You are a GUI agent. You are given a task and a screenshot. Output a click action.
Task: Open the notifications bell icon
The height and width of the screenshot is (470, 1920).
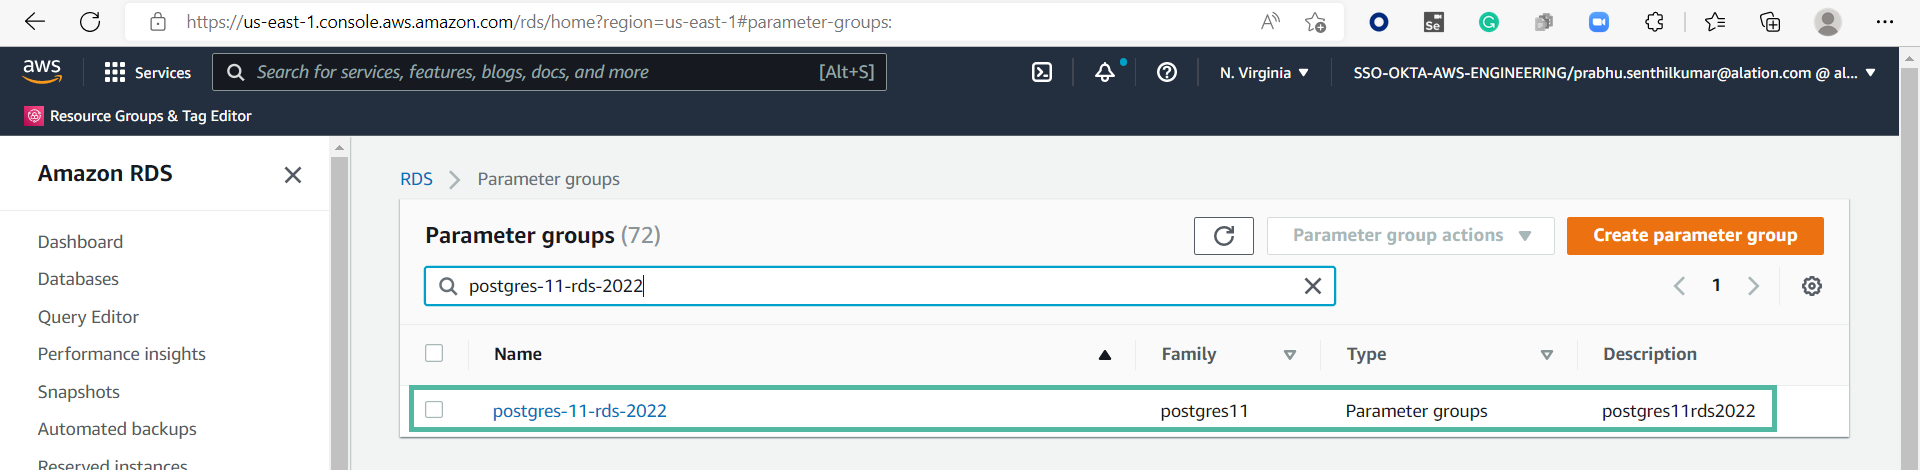point(1105,72)
